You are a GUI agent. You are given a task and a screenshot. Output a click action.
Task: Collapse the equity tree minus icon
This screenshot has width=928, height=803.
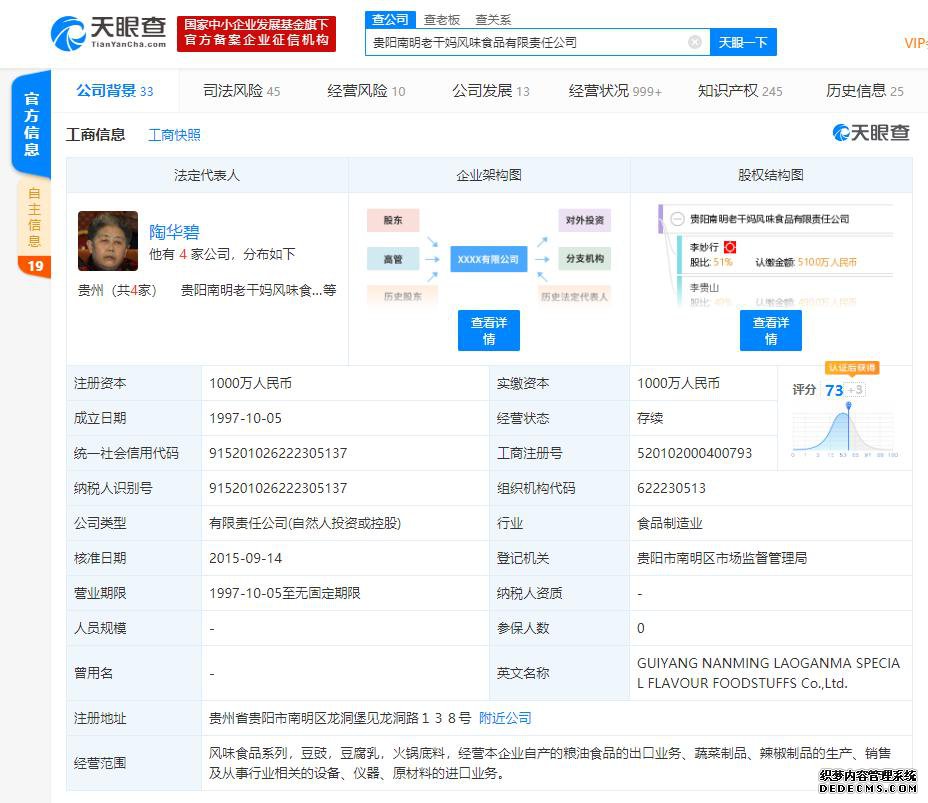pos(677,219)
